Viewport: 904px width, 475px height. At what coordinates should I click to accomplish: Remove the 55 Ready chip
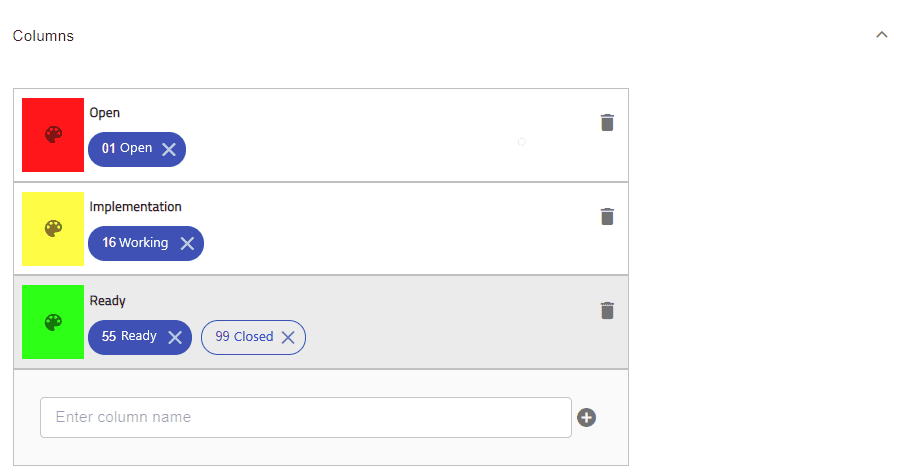point(175,337)
